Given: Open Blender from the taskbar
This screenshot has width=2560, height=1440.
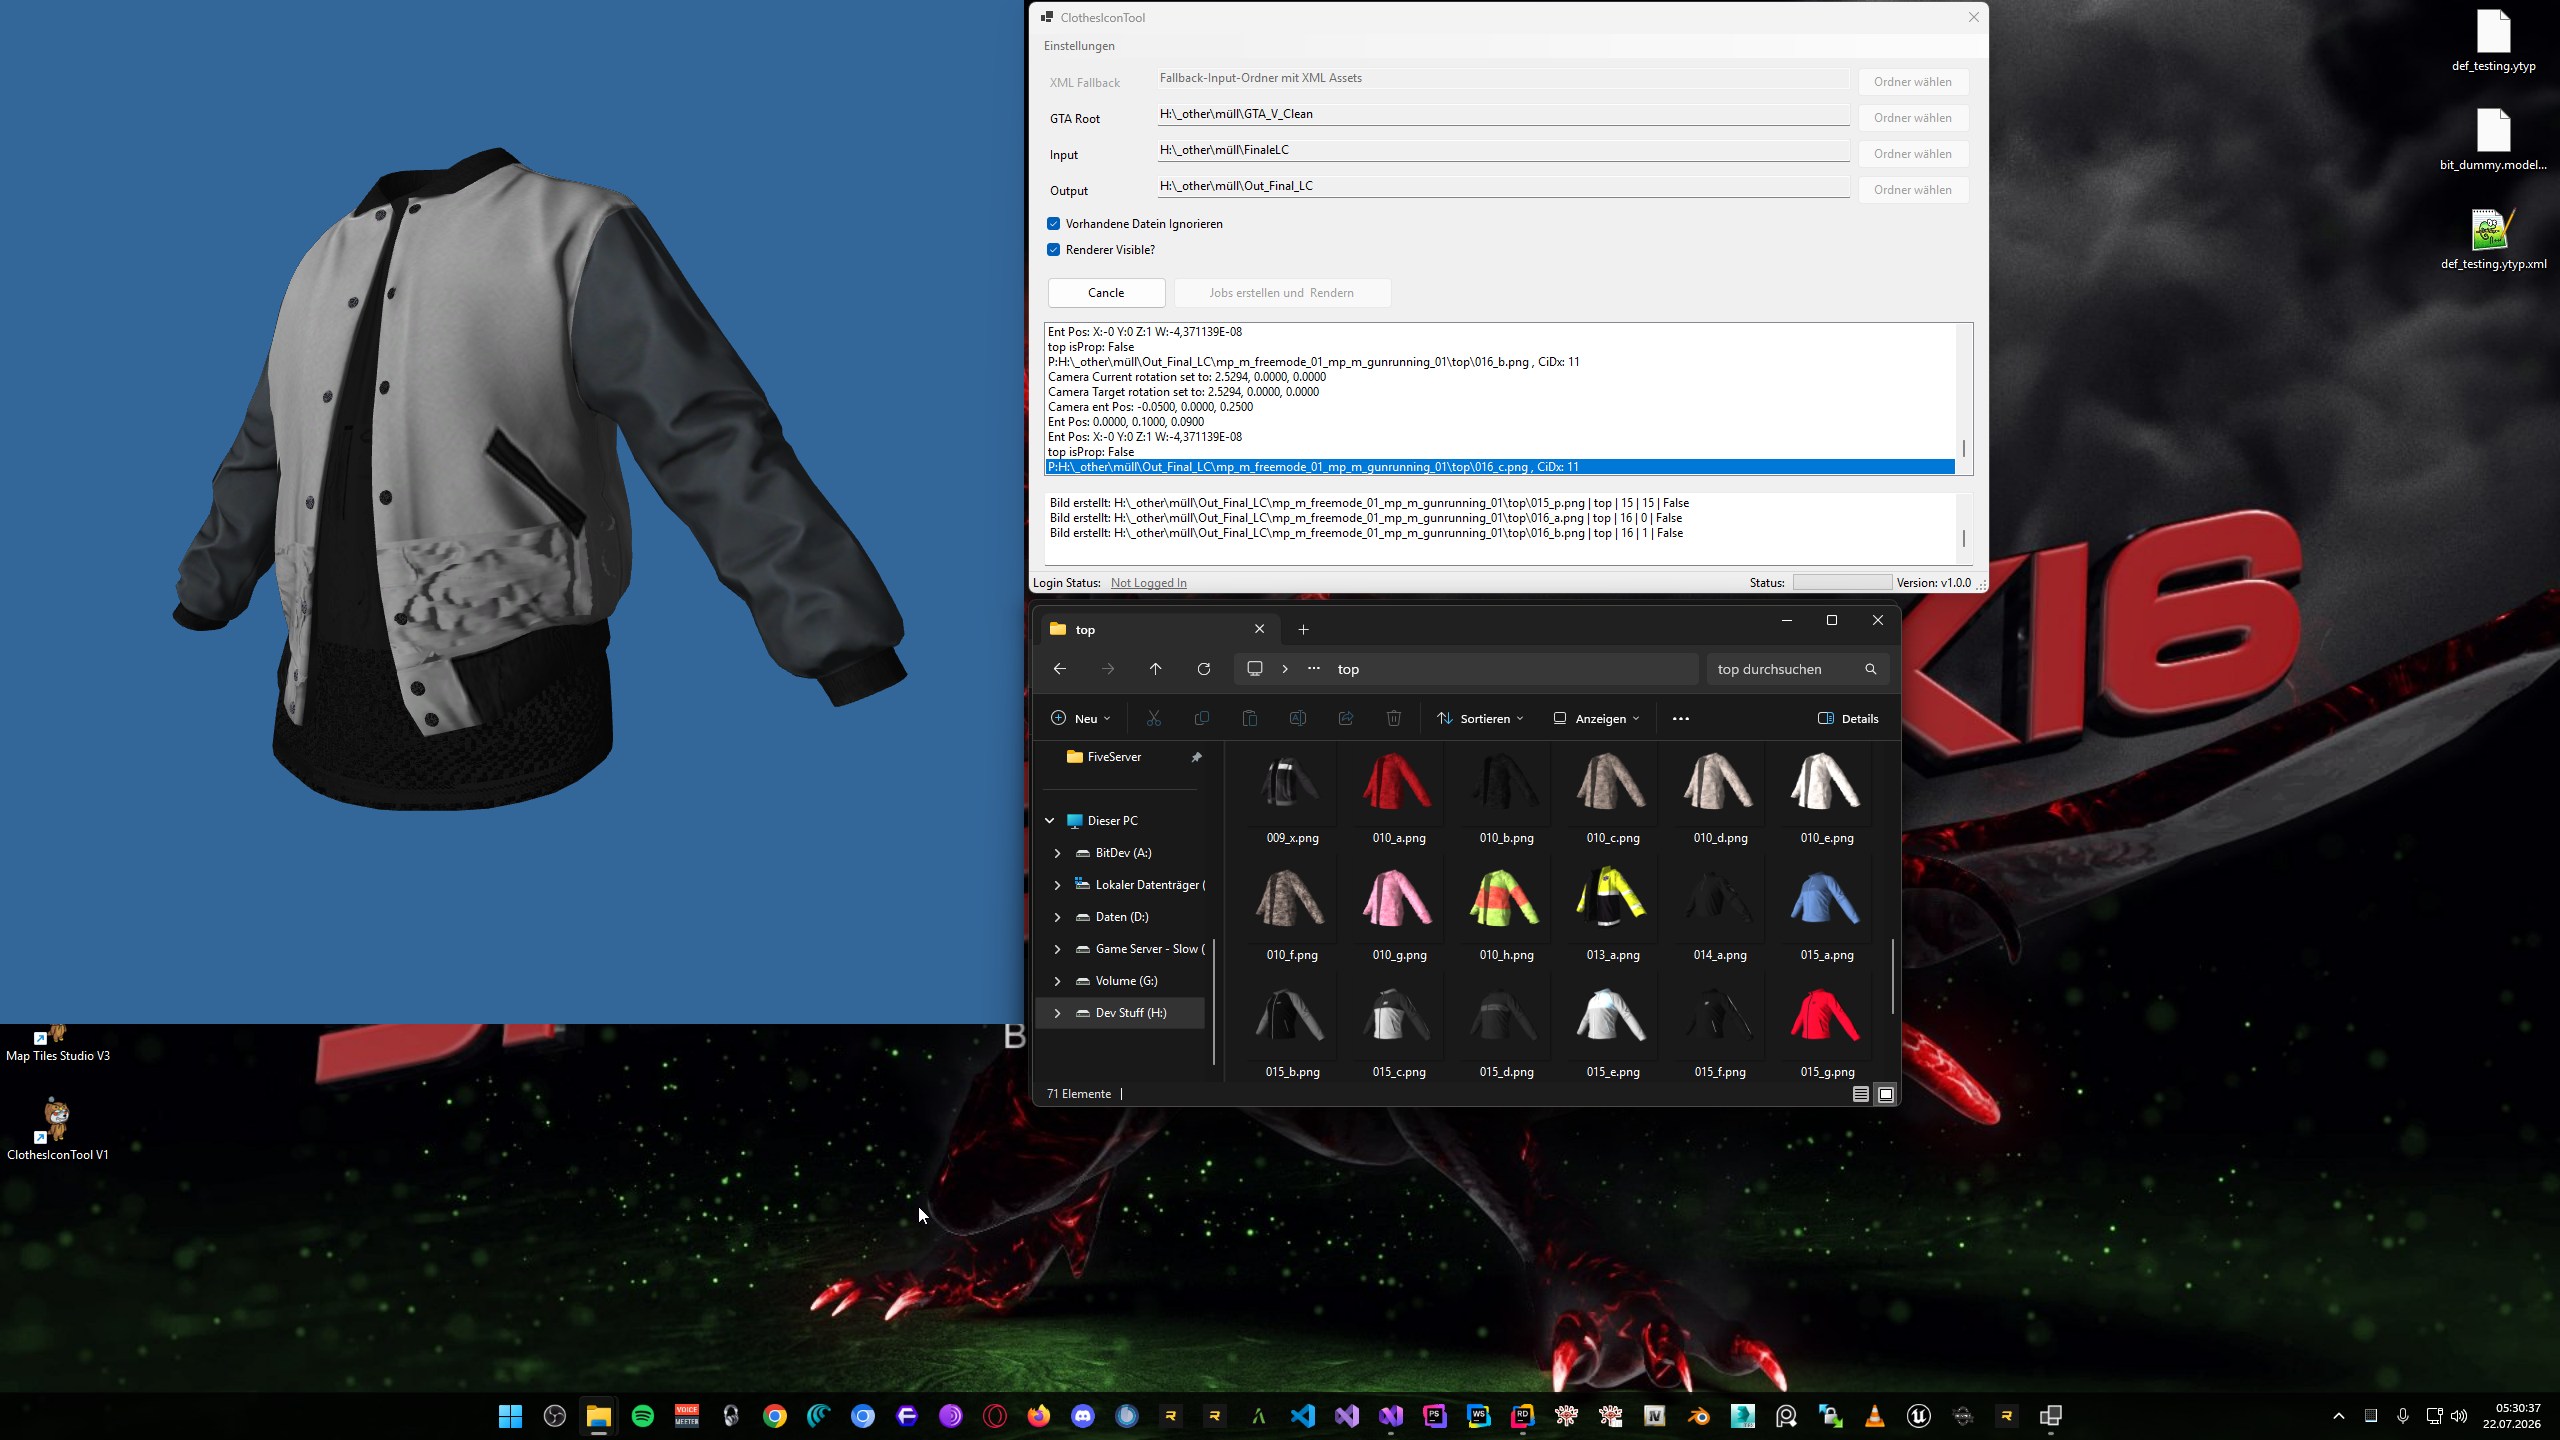Looking at the screenshot, I should (x=1699, y=1415).
